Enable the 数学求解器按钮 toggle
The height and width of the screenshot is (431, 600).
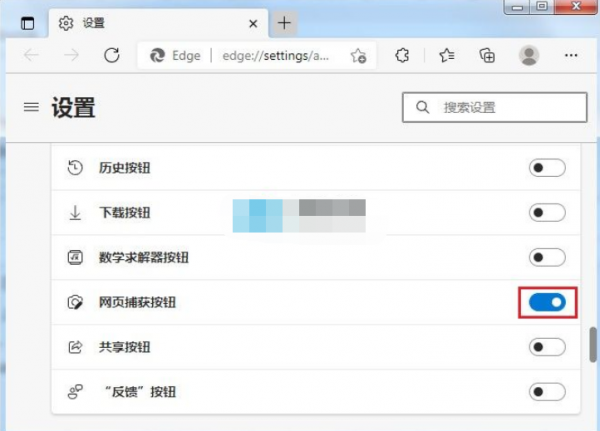tap(547, 257)
